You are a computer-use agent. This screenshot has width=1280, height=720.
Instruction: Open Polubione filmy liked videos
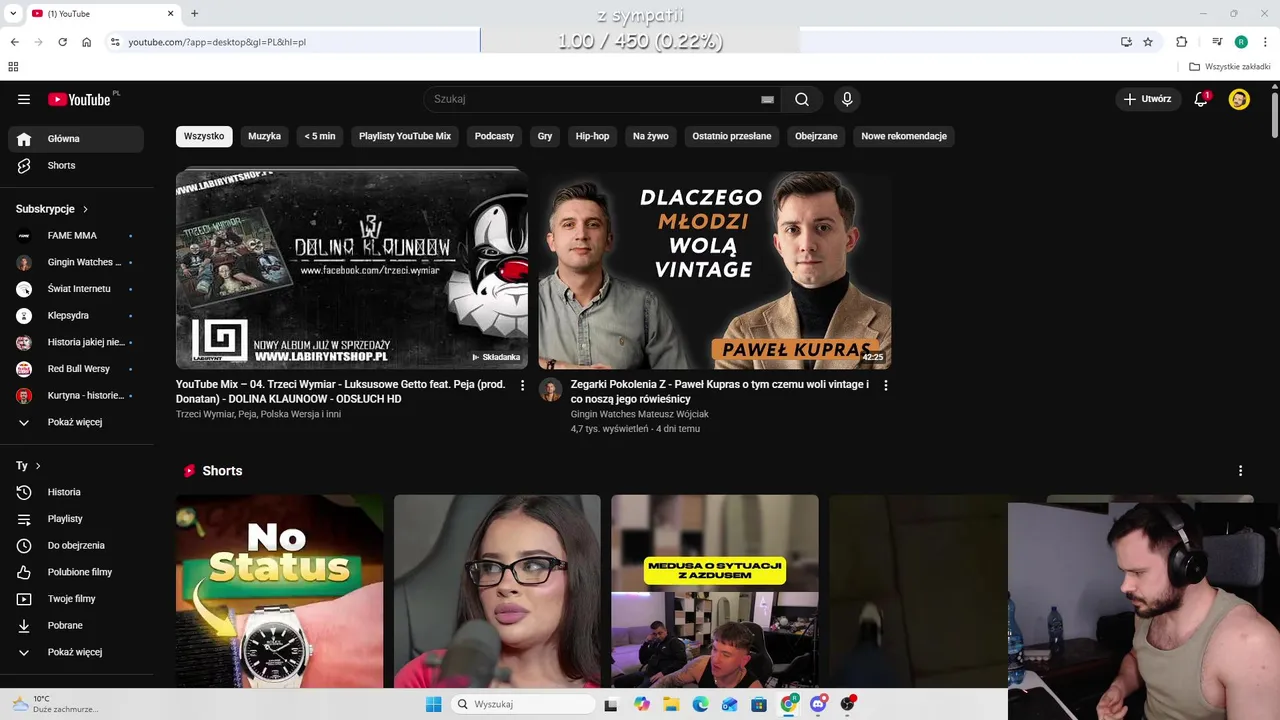coord(76,572)
